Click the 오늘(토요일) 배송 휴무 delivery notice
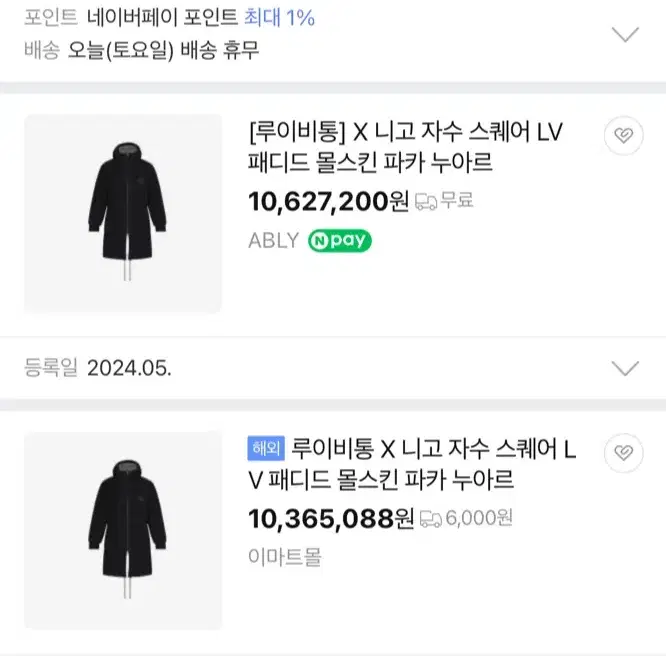Screen dimensions: 666x666 (x=163, y=51)
